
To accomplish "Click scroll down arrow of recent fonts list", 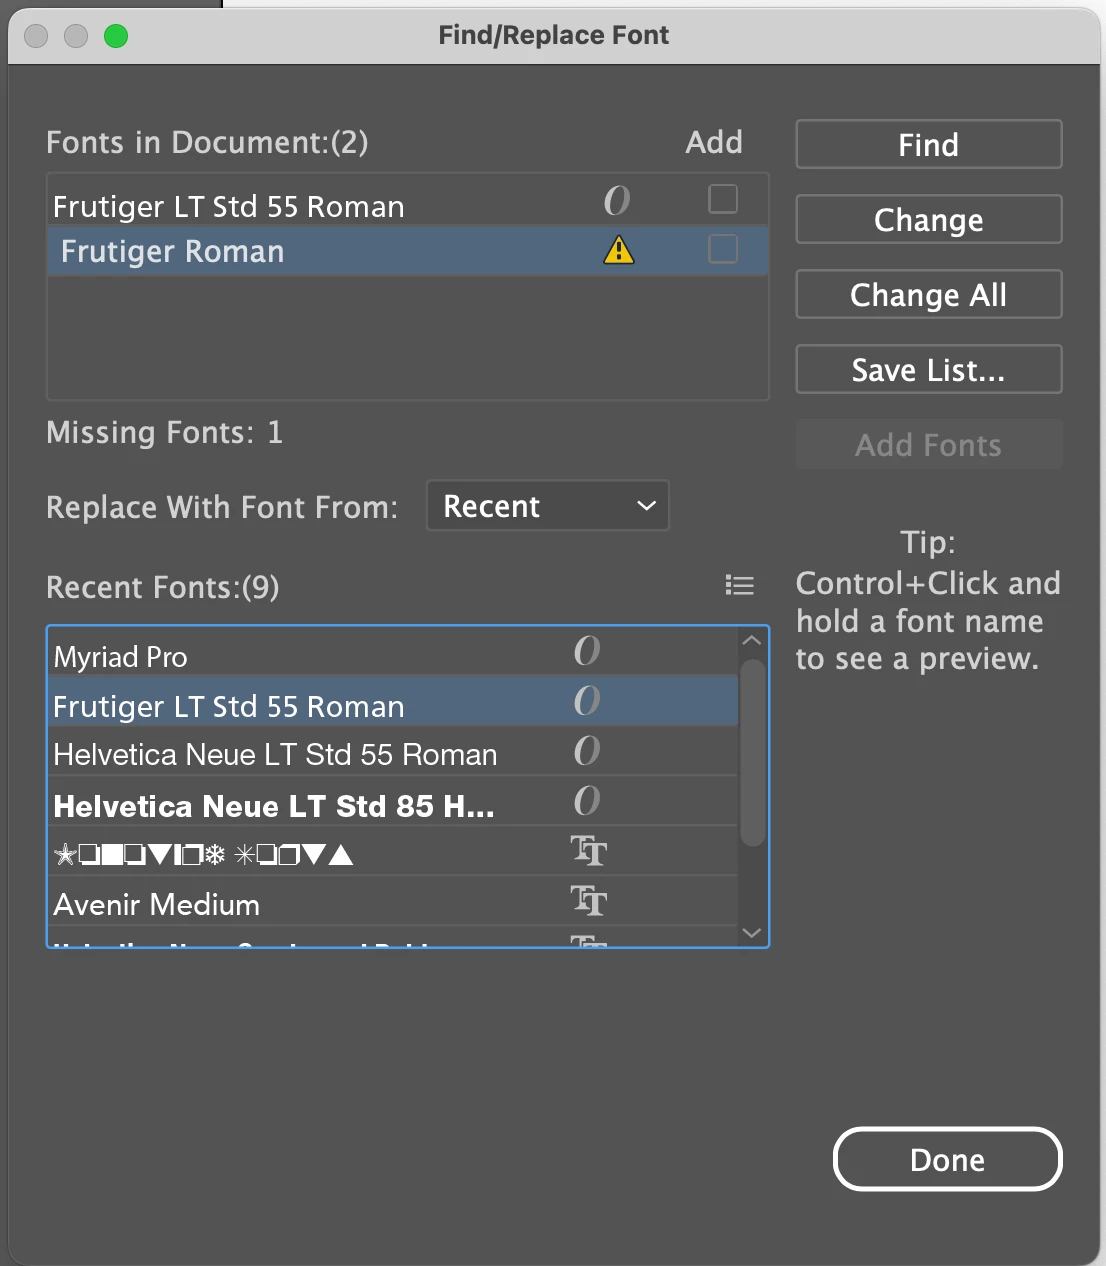I will (x=753, y=933).
